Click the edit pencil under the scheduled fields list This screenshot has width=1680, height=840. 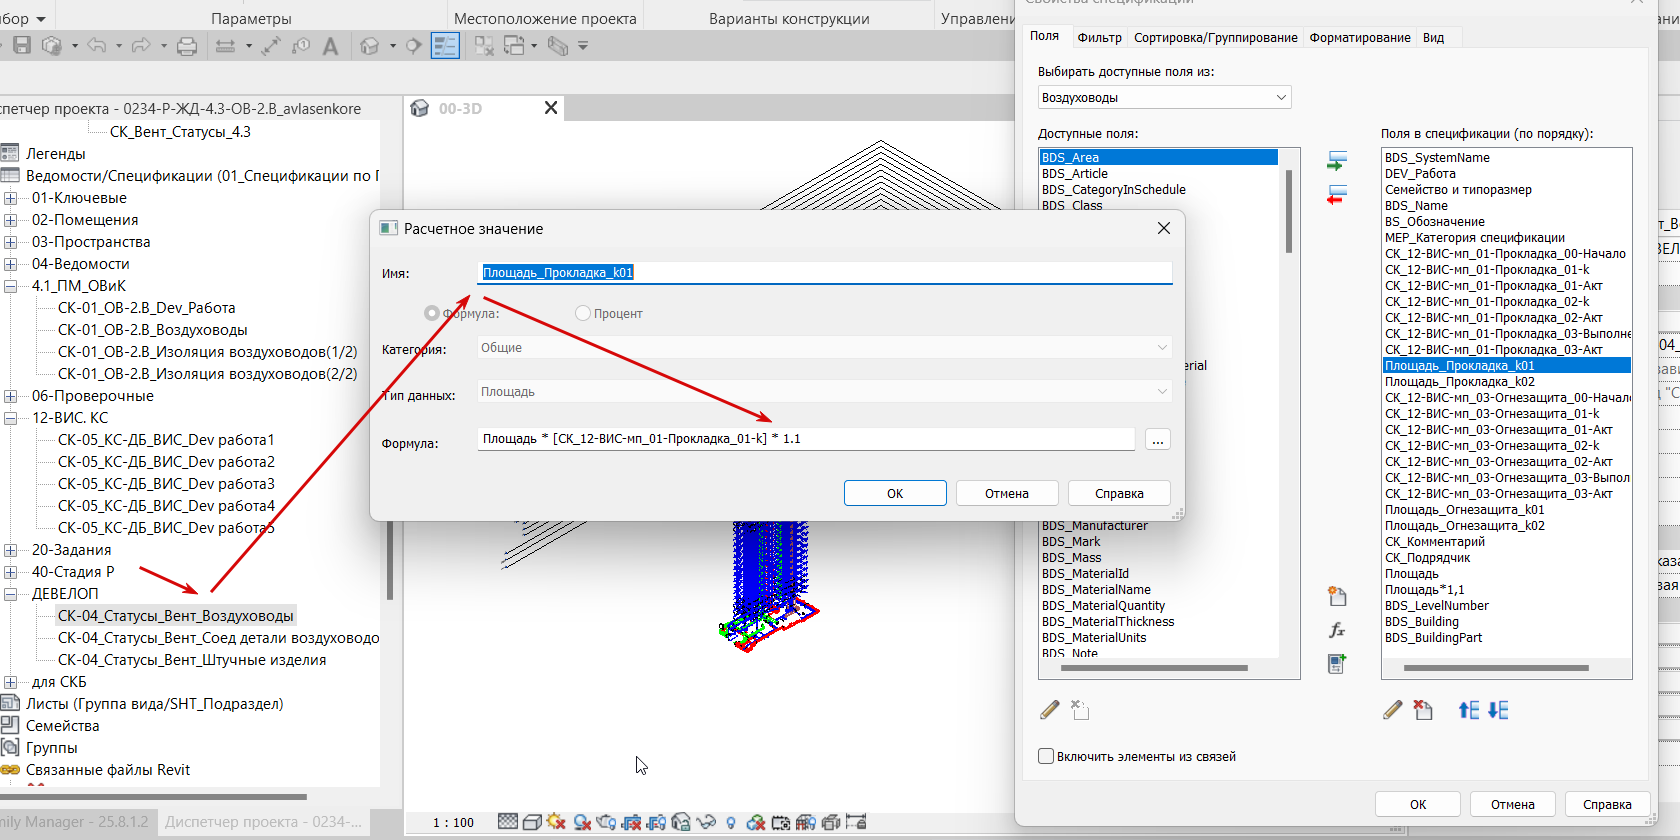1393,710
